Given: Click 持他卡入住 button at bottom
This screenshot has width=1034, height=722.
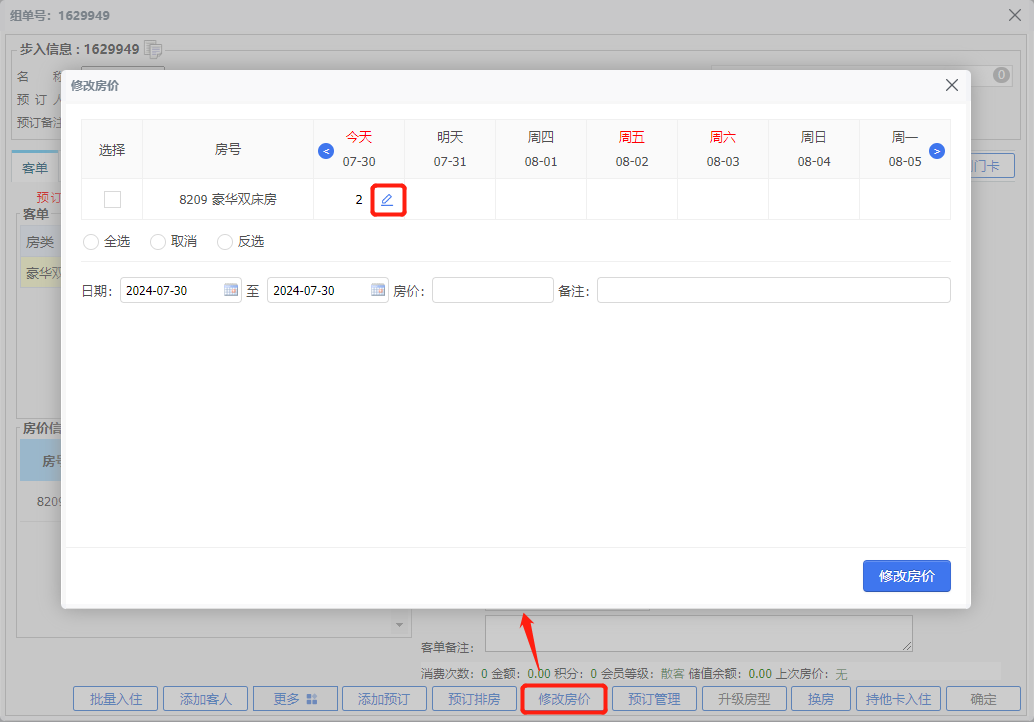Looking at the screenshot, I should pos(898,699).
